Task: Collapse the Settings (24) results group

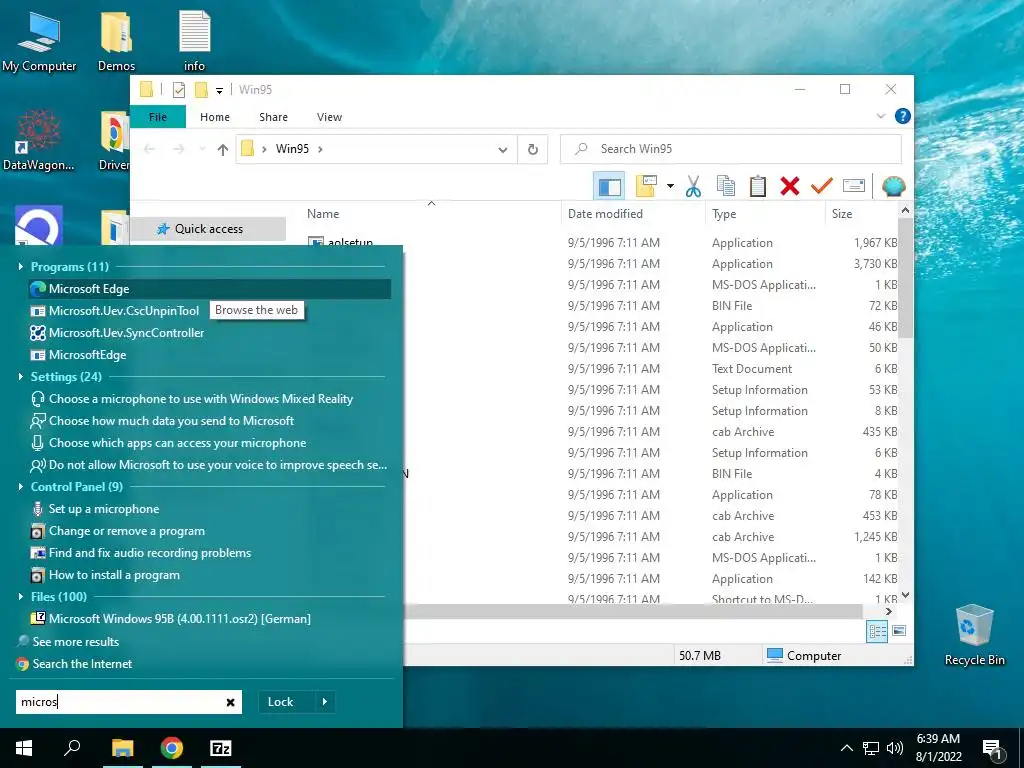Action: 21,377
